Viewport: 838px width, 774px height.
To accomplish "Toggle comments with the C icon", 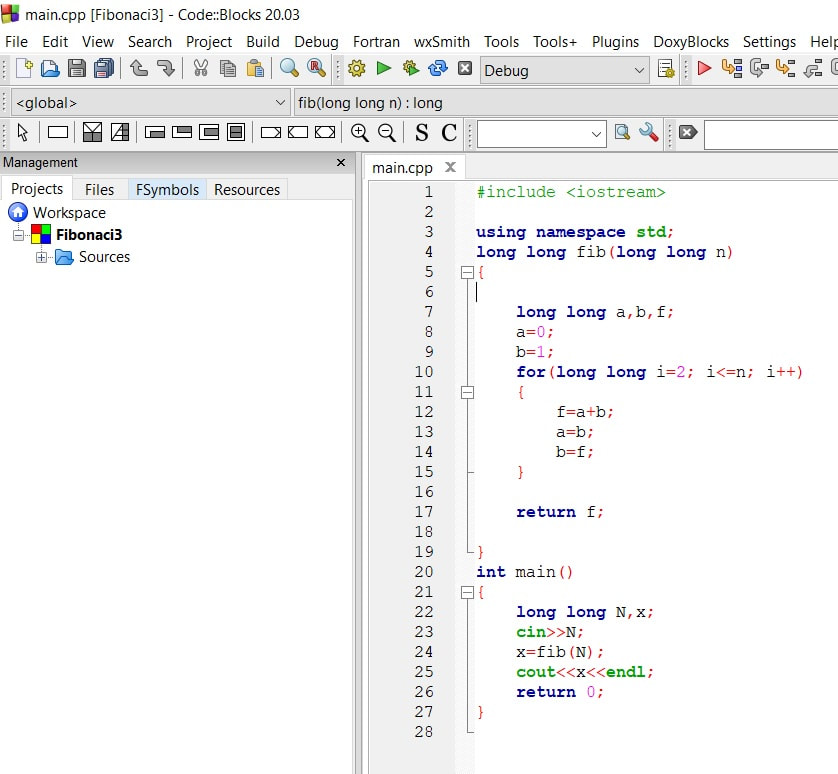I will [449, 132].
